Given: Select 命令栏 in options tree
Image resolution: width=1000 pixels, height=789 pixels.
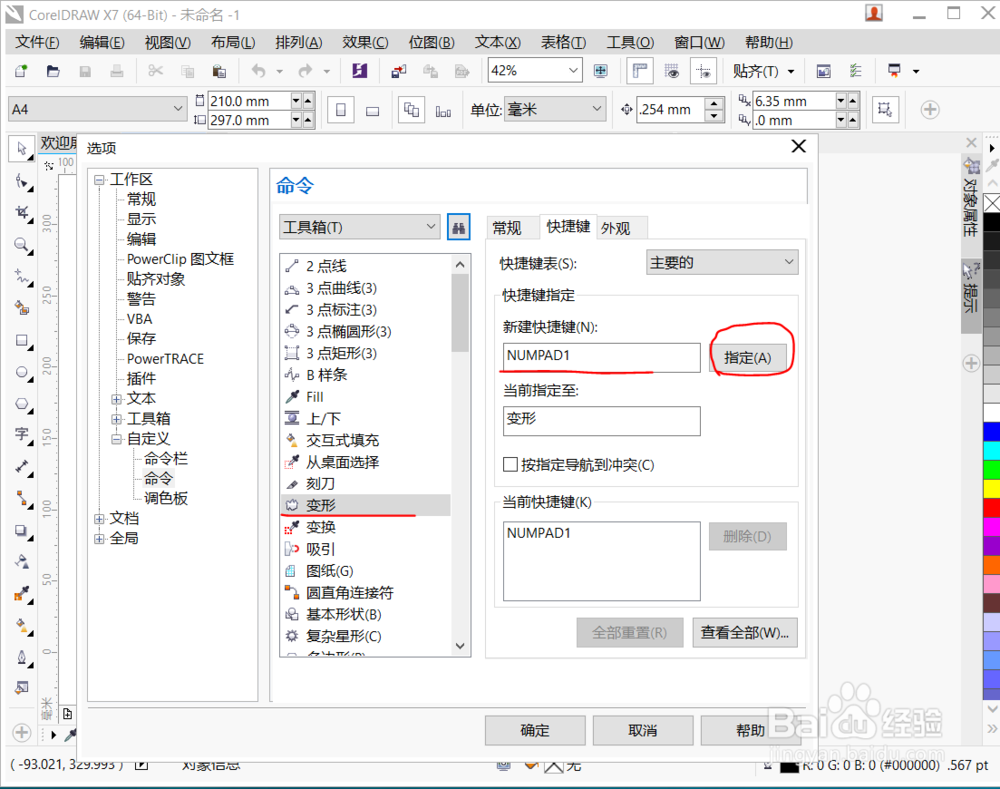Looking at the screenshot, I should (x=166, y=459).
